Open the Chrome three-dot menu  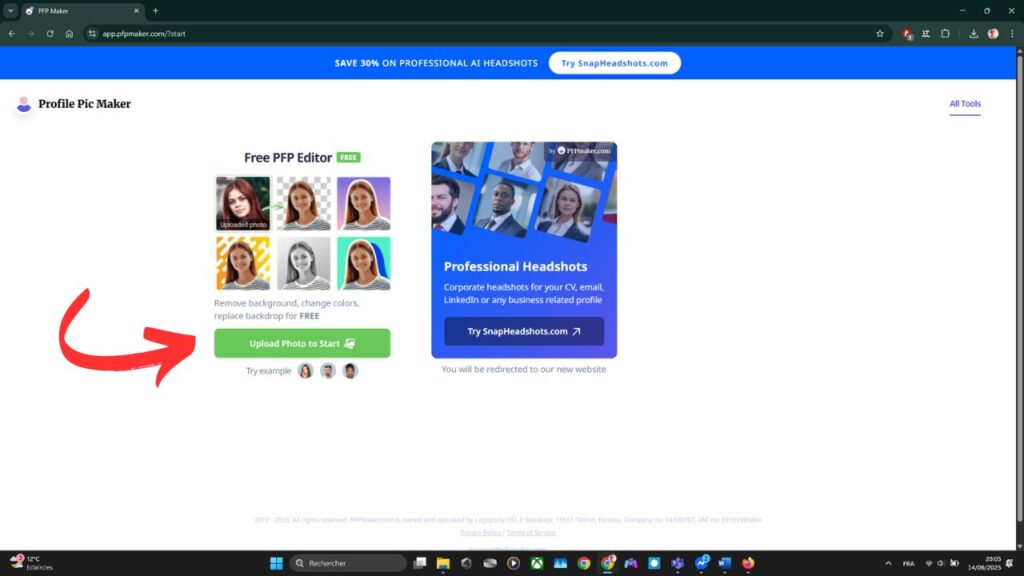[x=1012, y=33]
